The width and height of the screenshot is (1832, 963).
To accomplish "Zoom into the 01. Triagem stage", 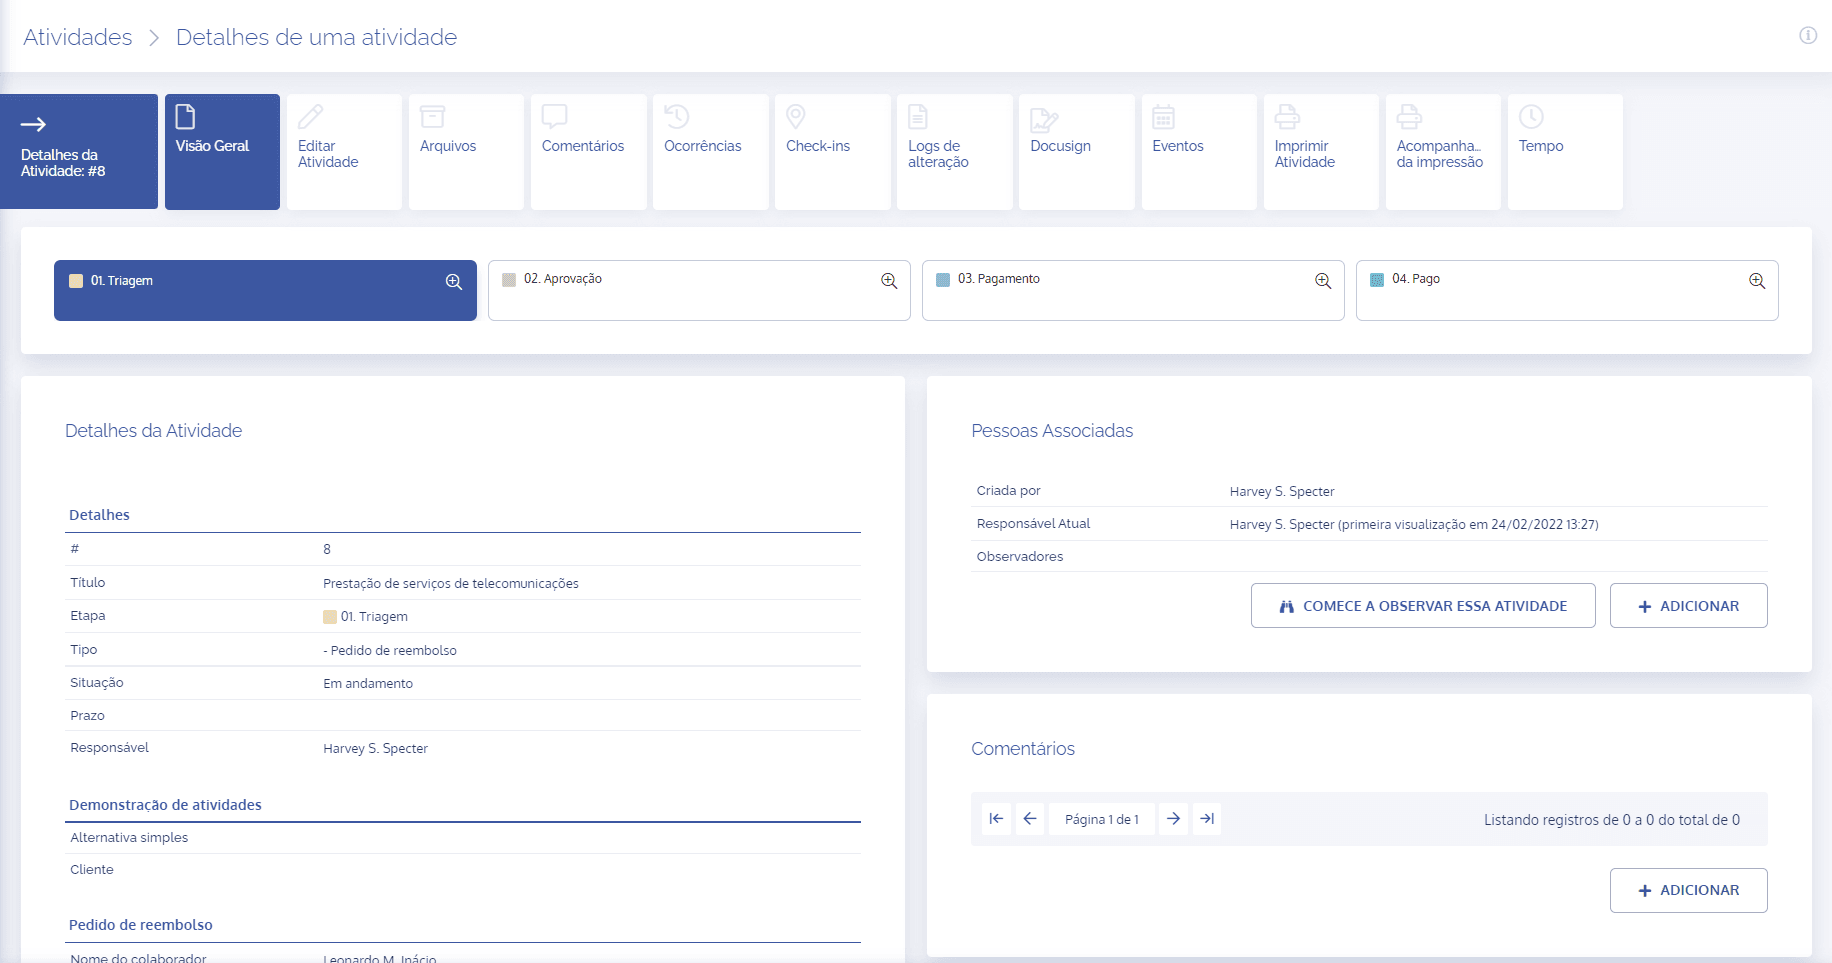I will [454, 282].
